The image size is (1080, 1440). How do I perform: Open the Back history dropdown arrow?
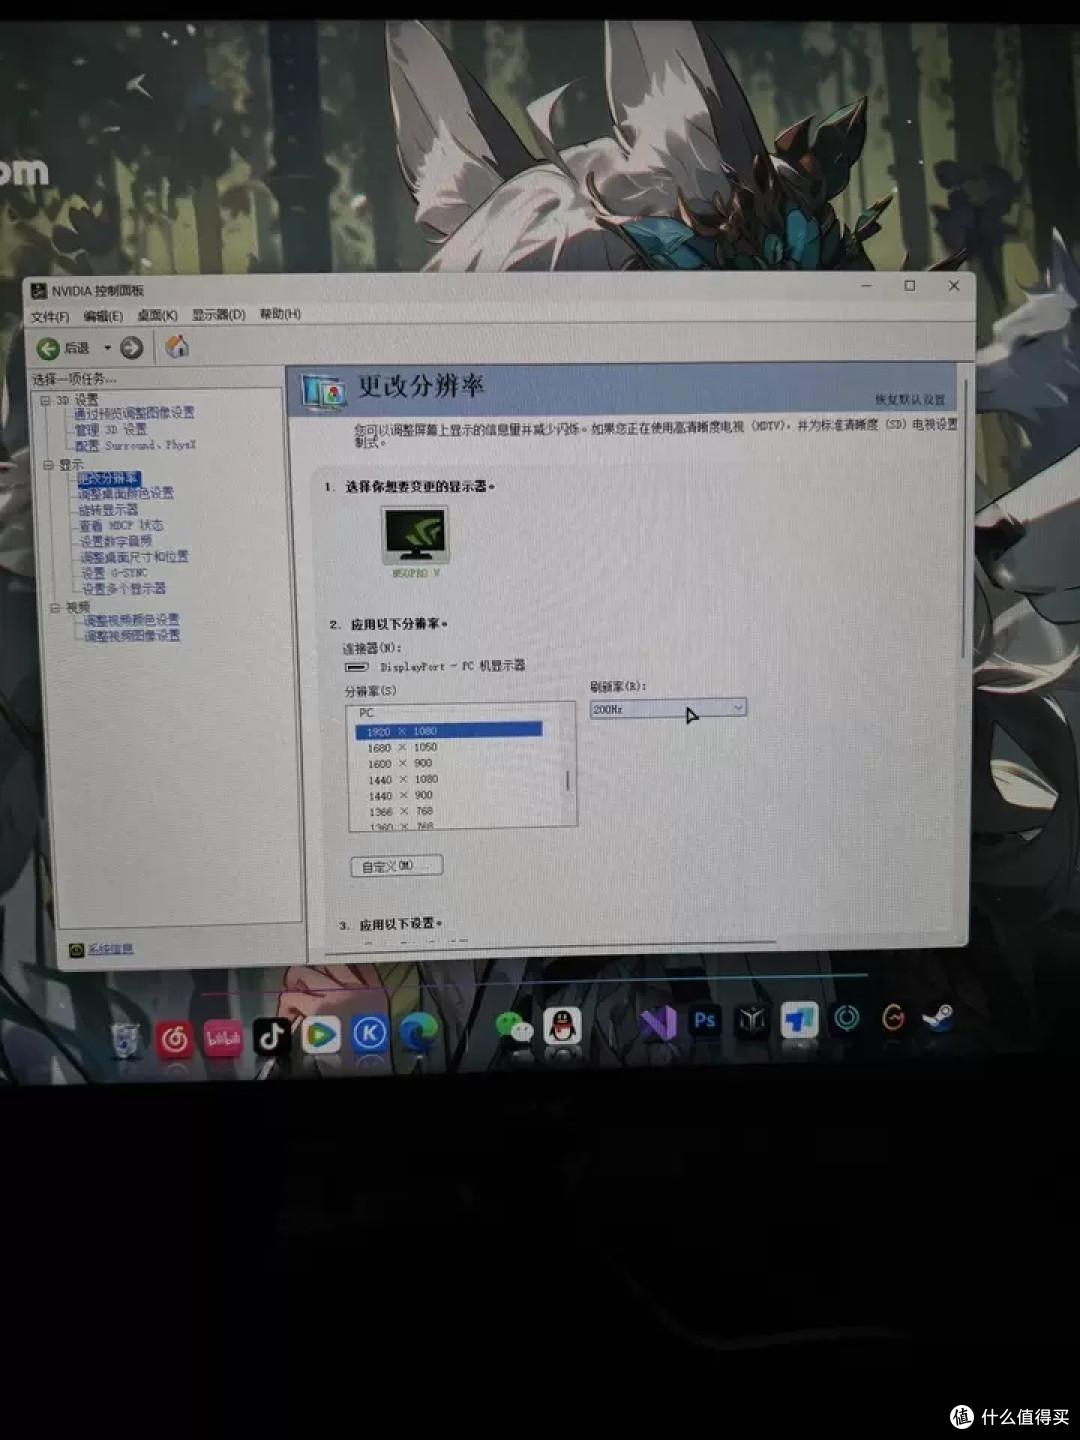tap(107, 348)
